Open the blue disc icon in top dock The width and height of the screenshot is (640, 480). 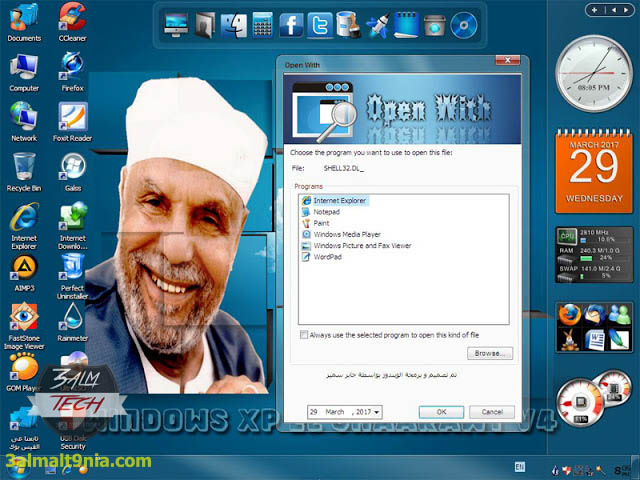click(464, 25)
